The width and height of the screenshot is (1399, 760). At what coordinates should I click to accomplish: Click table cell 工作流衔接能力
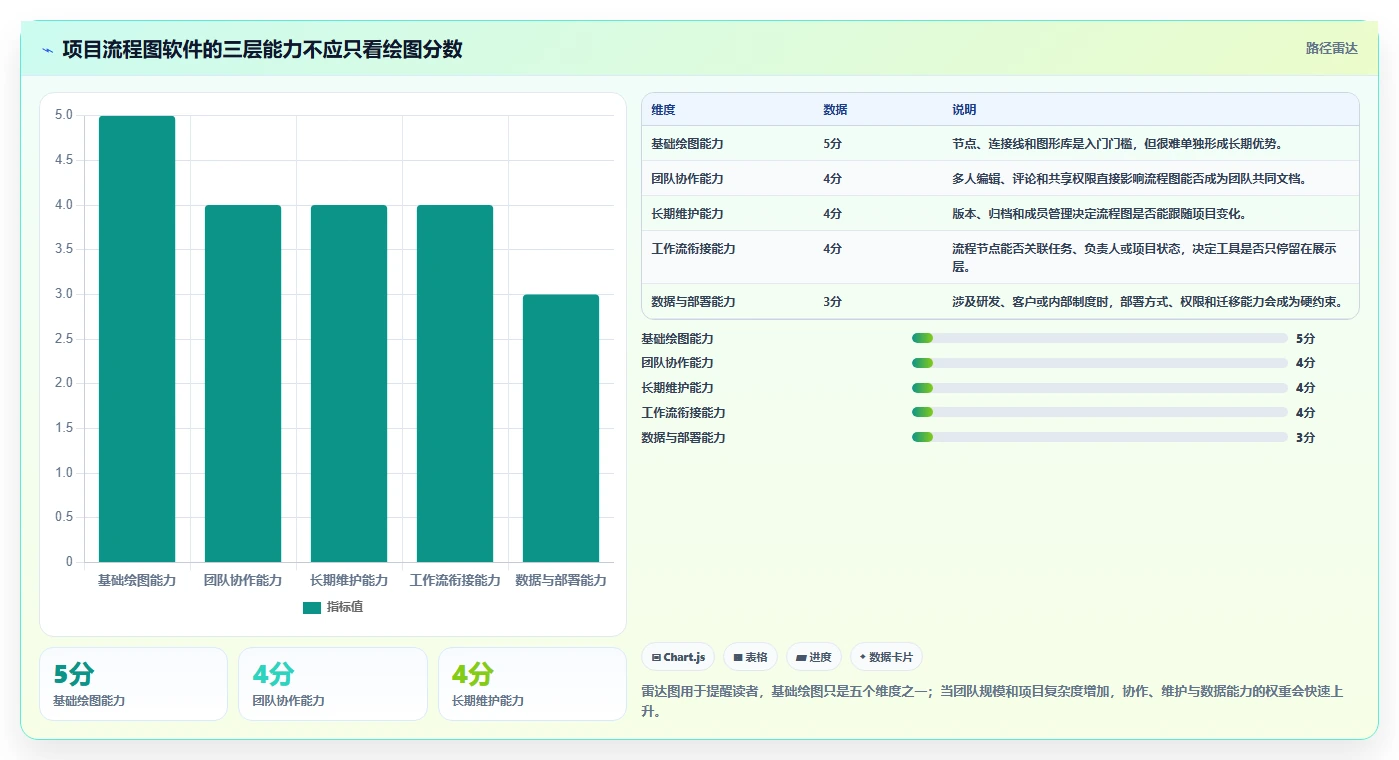click(693, 249)
